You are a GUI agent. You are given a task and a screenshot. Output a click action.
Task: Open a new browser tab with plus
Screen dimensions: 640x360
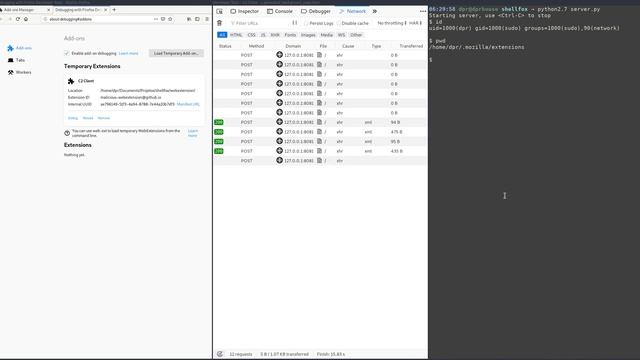[114, 9]
